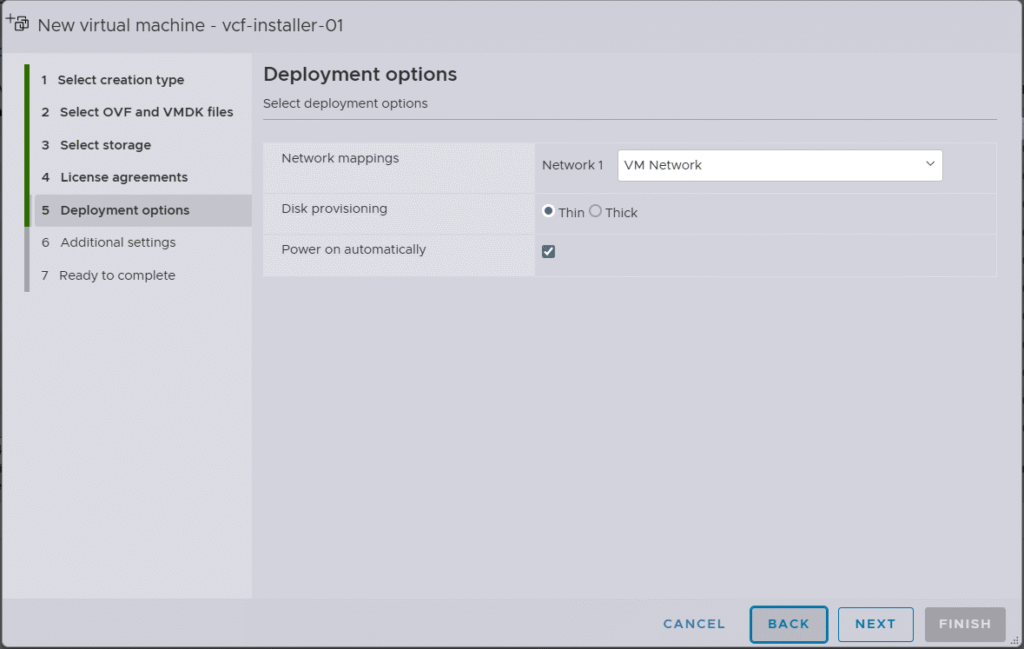This screenshot has width=1024, height=649.
Task: Go to step 4 License agreements
Action: [x=123, y=177]
